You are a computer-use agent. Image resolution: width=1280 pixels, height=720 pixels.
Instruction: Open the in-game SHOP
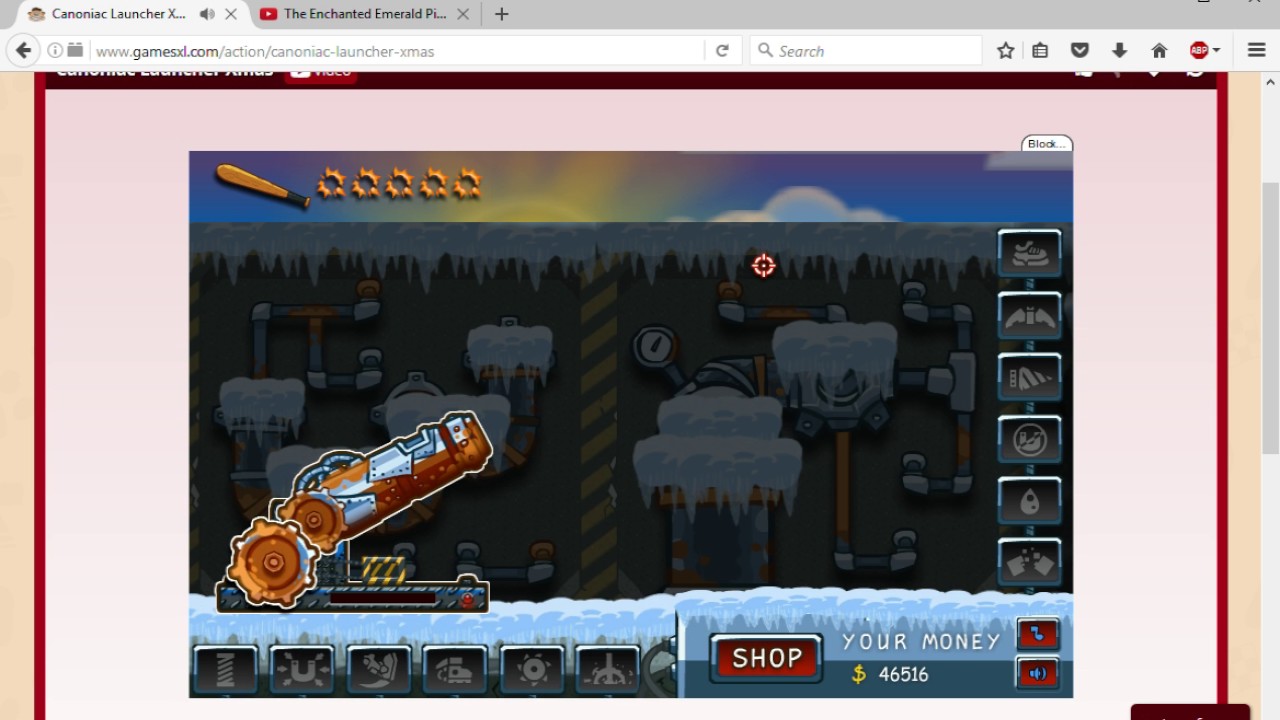point(767,658)
